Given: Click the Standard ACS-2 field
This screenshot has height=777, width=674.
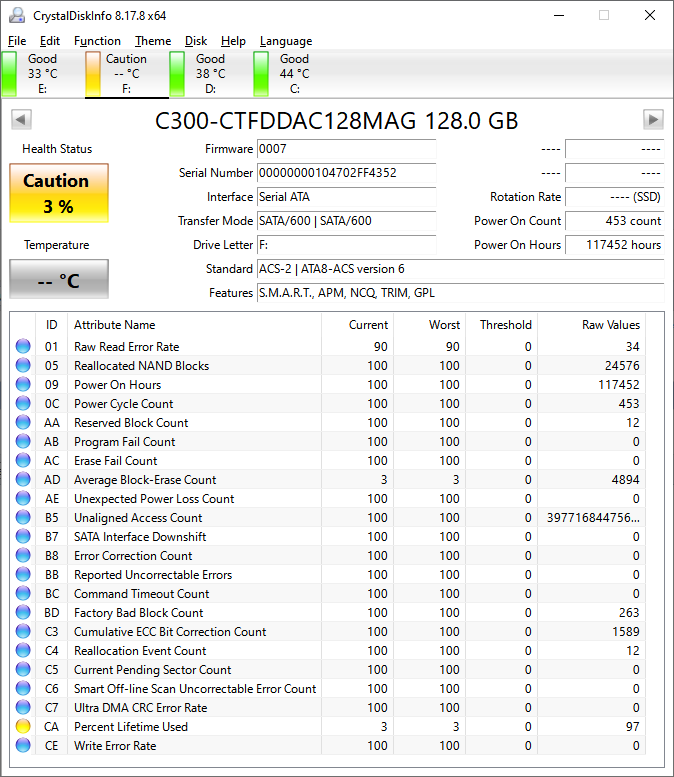Looking at the screenshot, I should point(460,269).
